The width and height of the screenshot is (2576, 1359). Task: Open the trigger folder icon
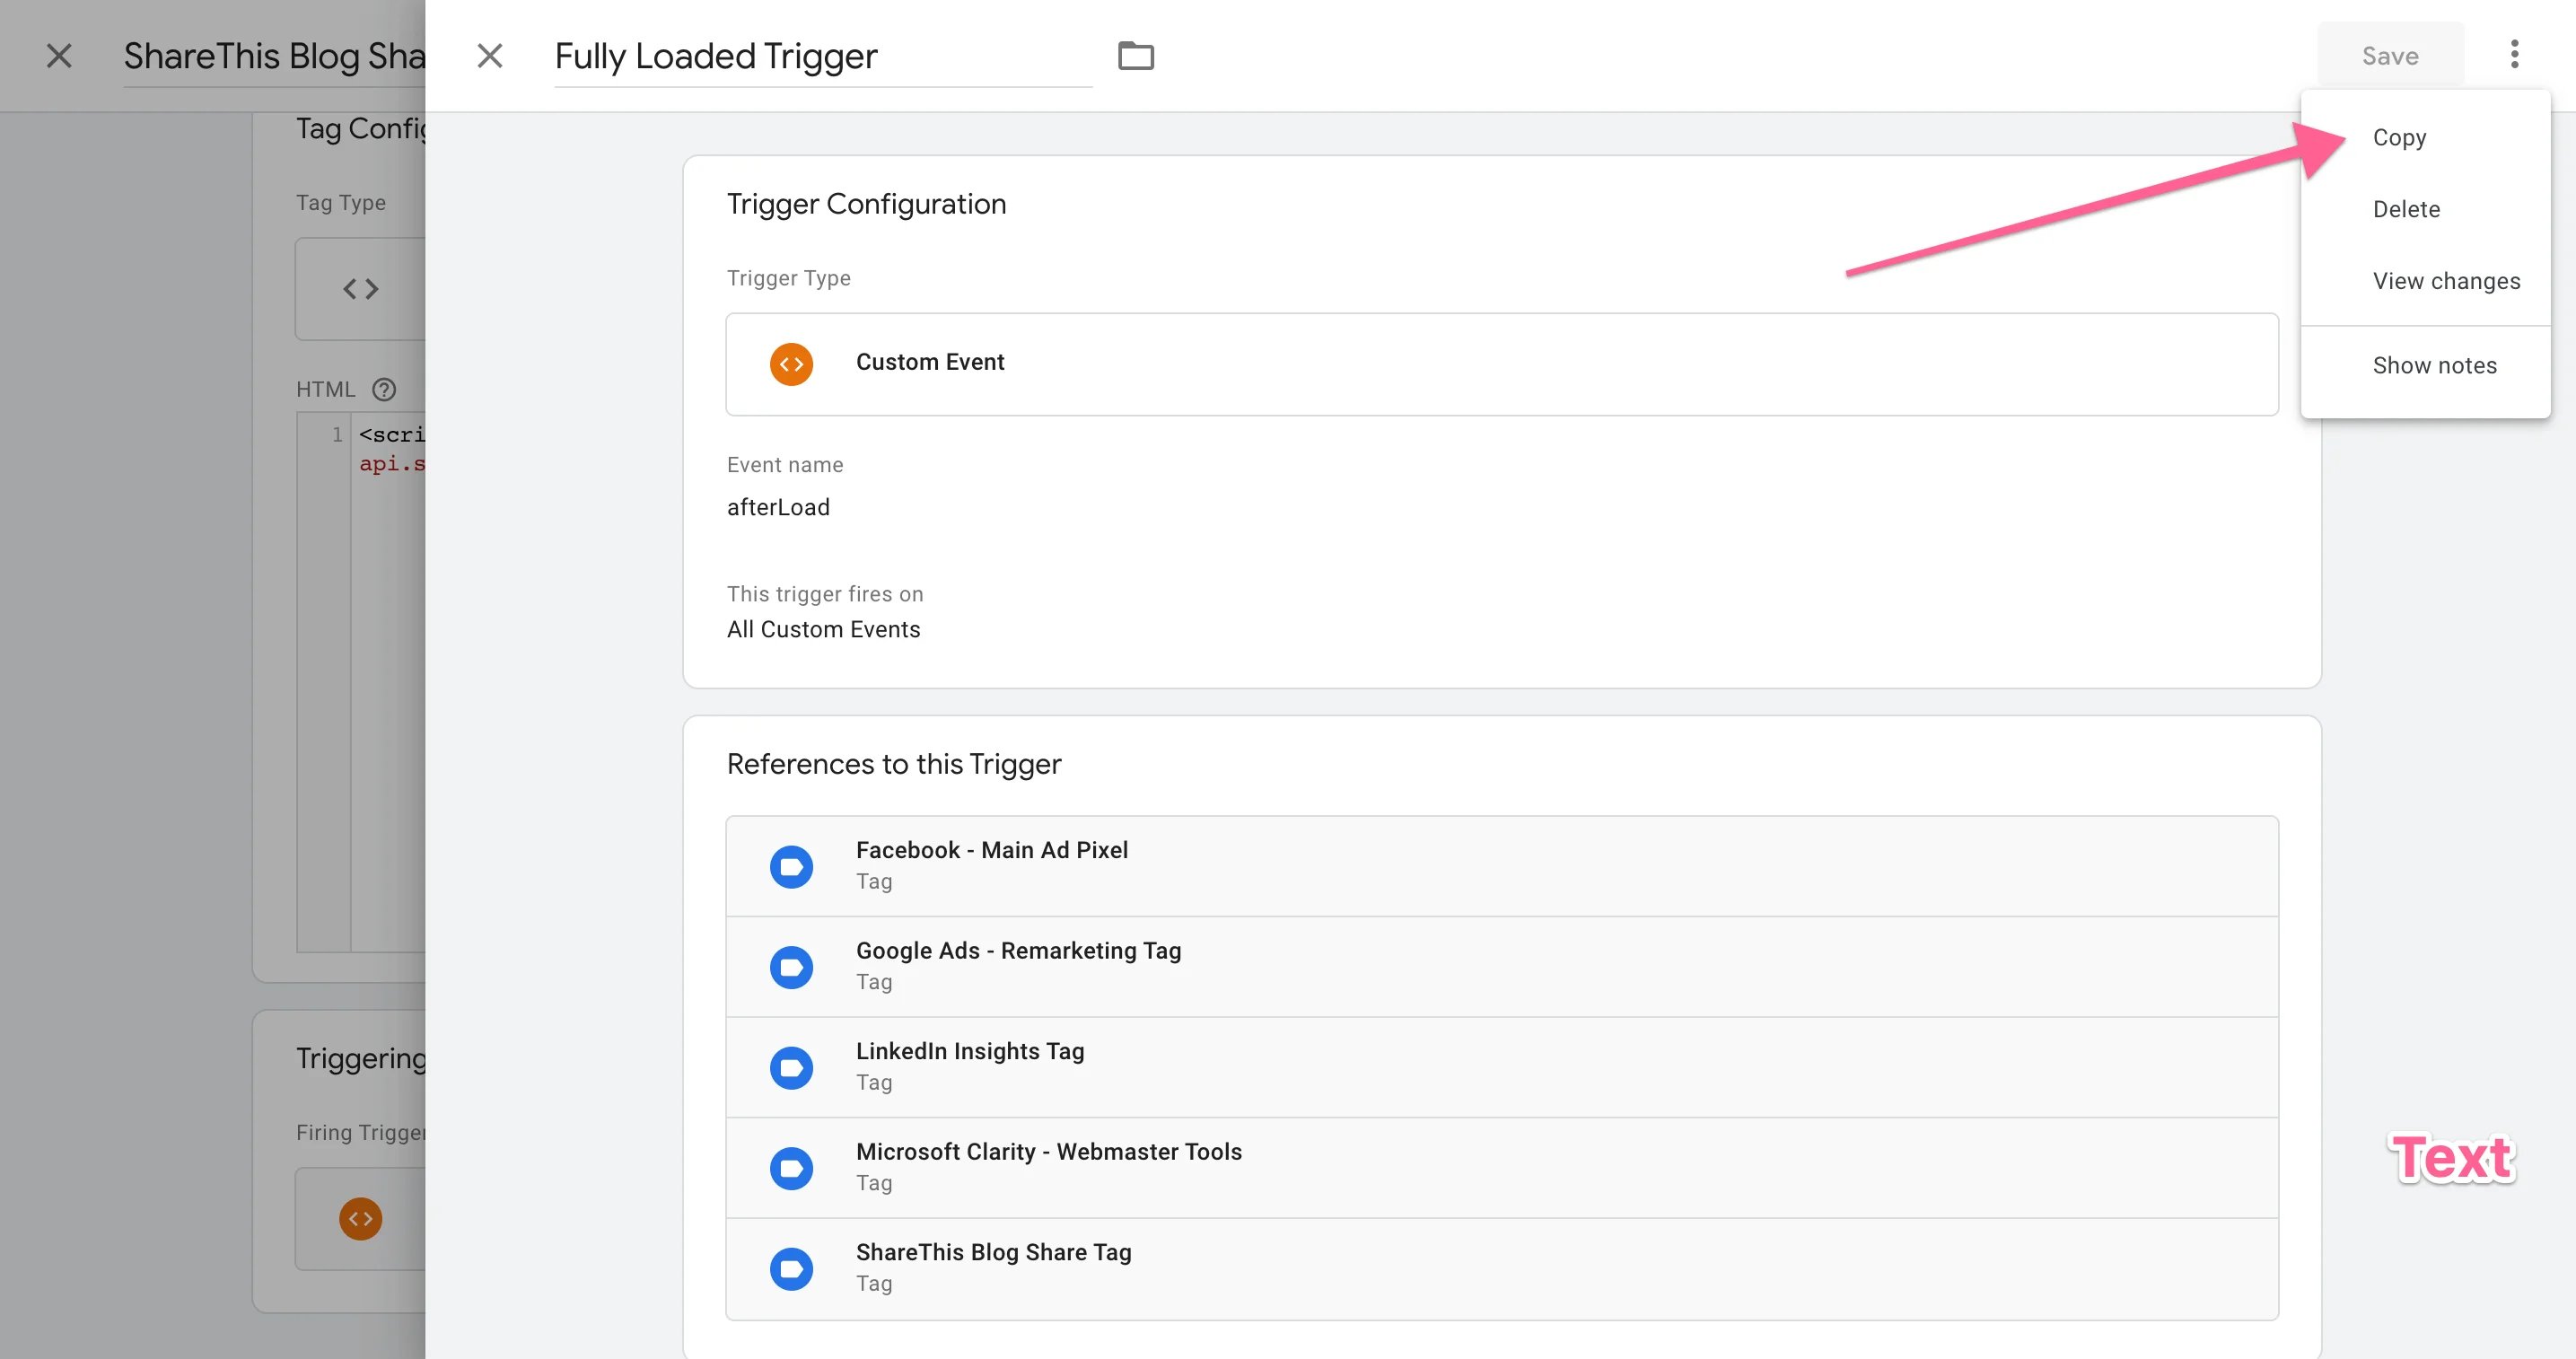(x=1137, y=55)
